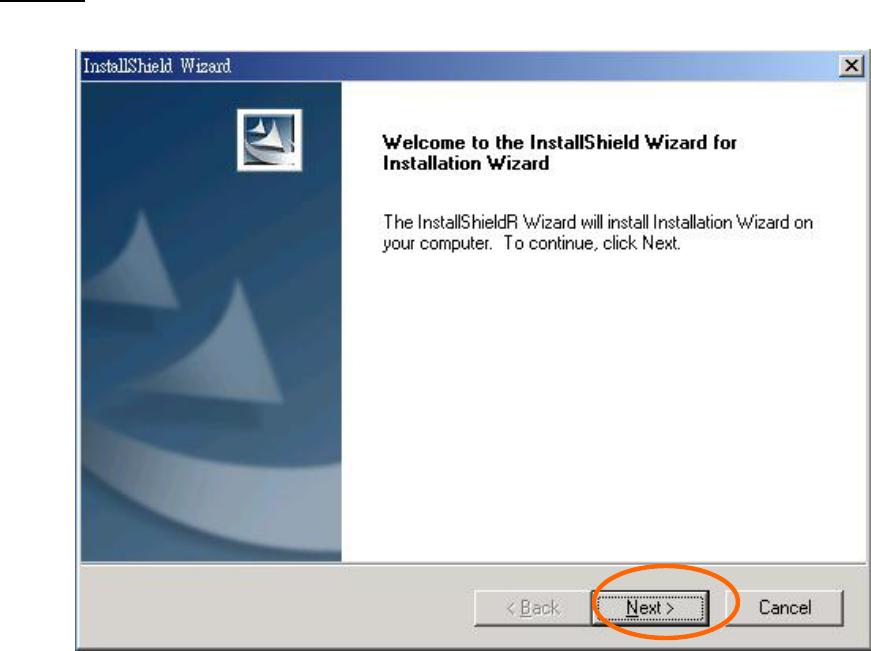This screenshot has width=871, height=651.
Task: Click the 'Welcome to the InstallShield Wizard' heading
Action: pyautogui.click(x=559, y=143)
